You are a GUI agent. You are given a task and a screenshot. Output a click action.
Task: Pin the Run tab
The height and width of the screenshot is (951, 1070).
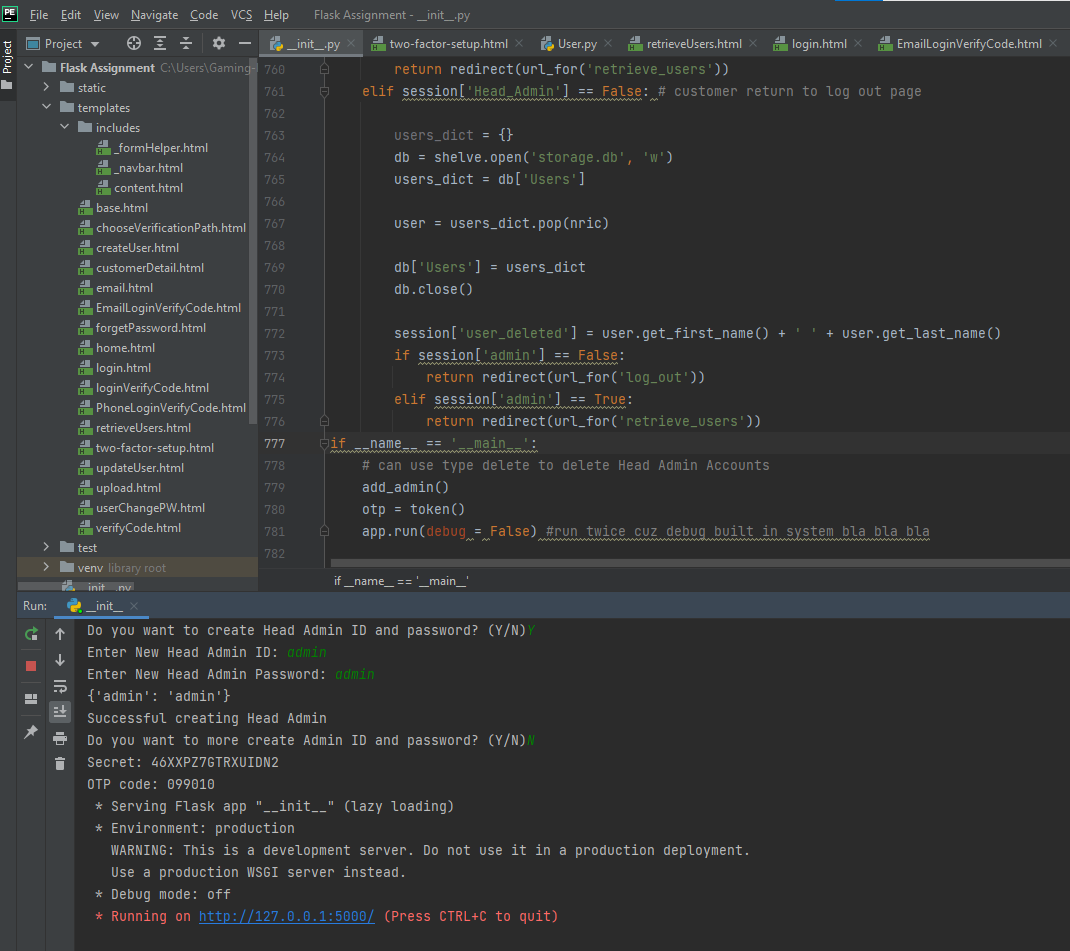pyautogui.click(x=31, y=732)
